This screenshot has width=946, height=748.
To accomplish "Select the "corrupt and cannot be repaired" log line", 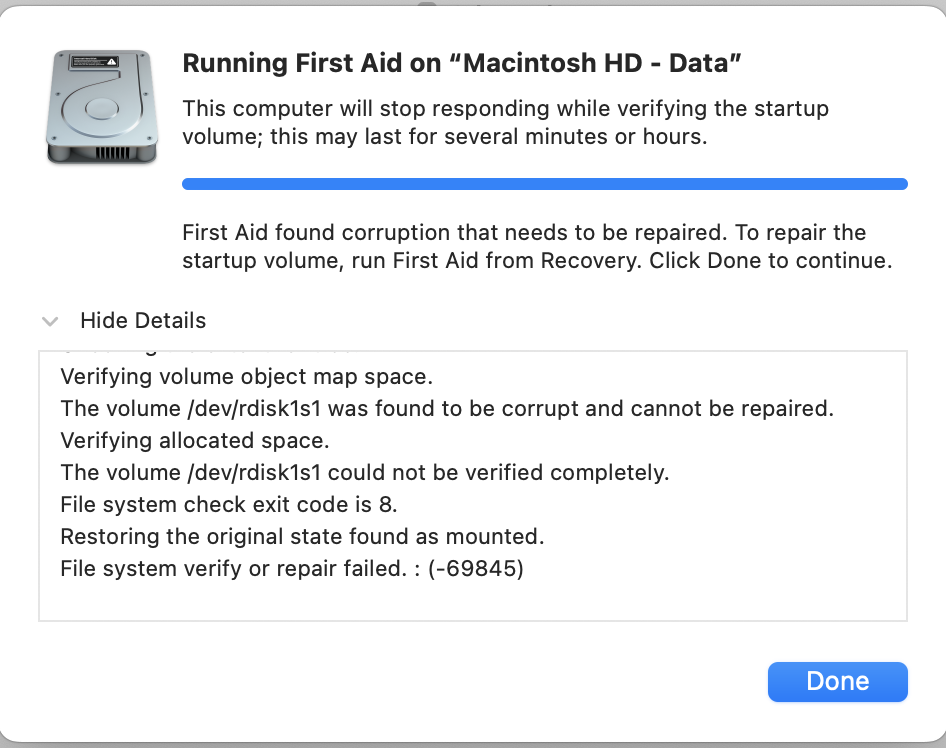I will click(447, 409).
